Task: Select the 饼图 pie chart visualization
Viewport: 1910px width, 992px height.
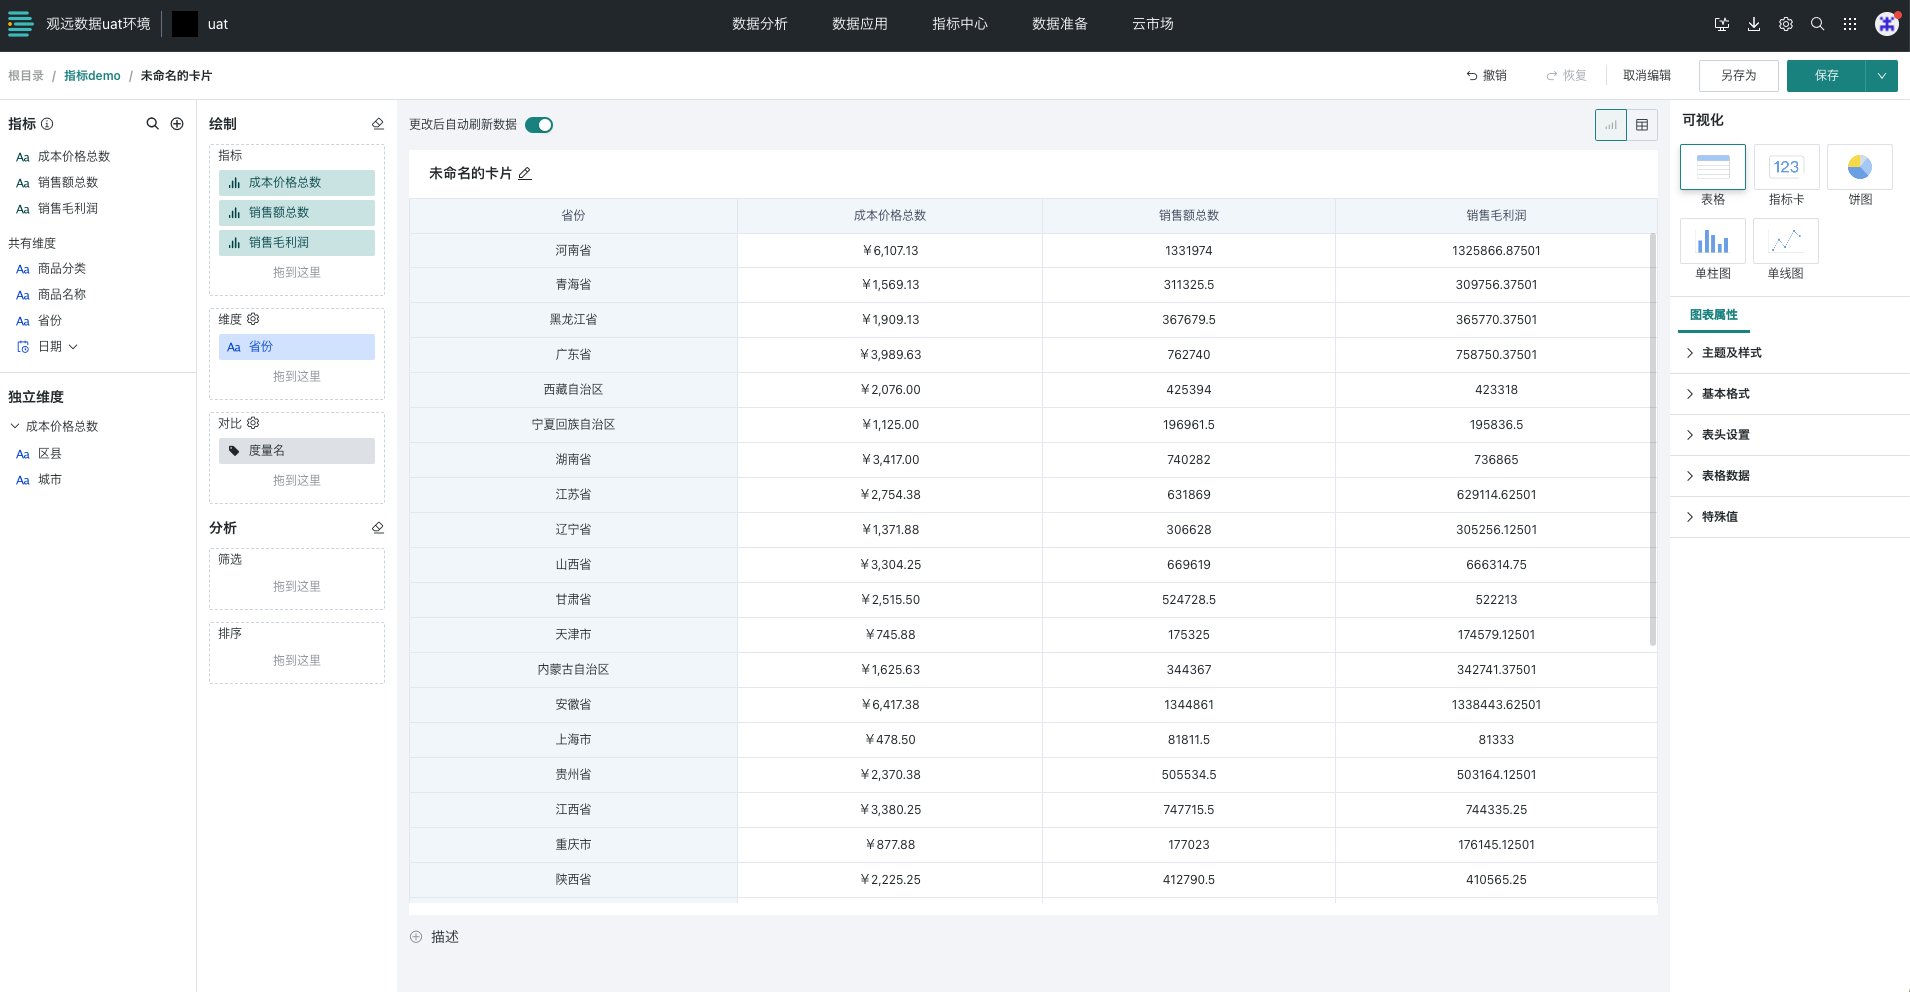Action: click(x=1859, y=167)
